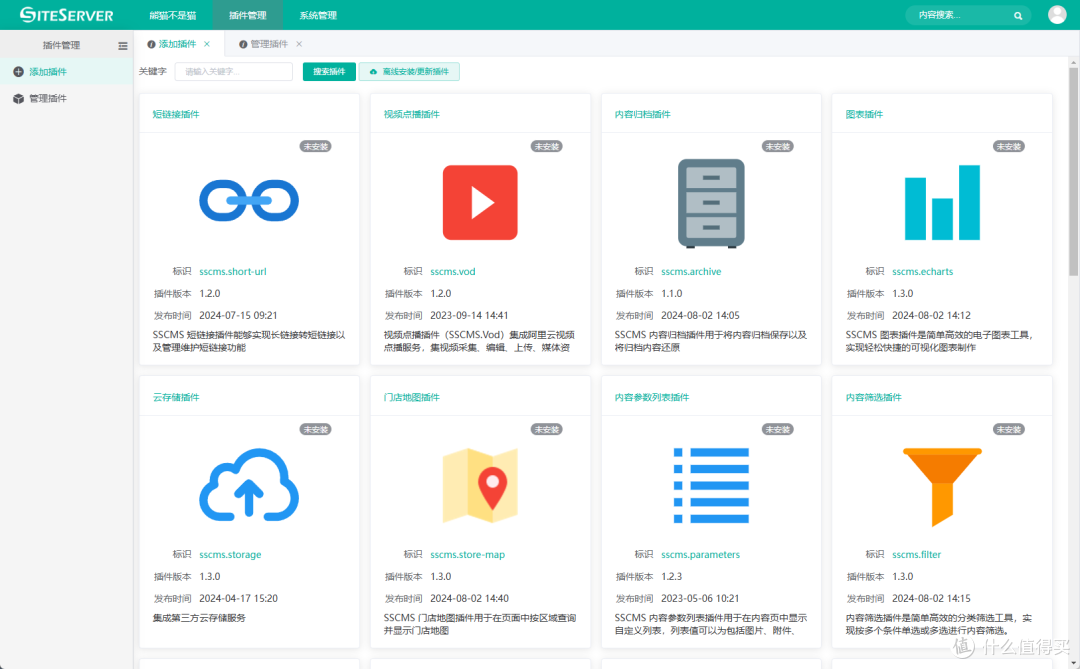Viewport: 1080px width, 669px height.
Task: Click the bar chart plugin icon
Action: tap(942, 203)
